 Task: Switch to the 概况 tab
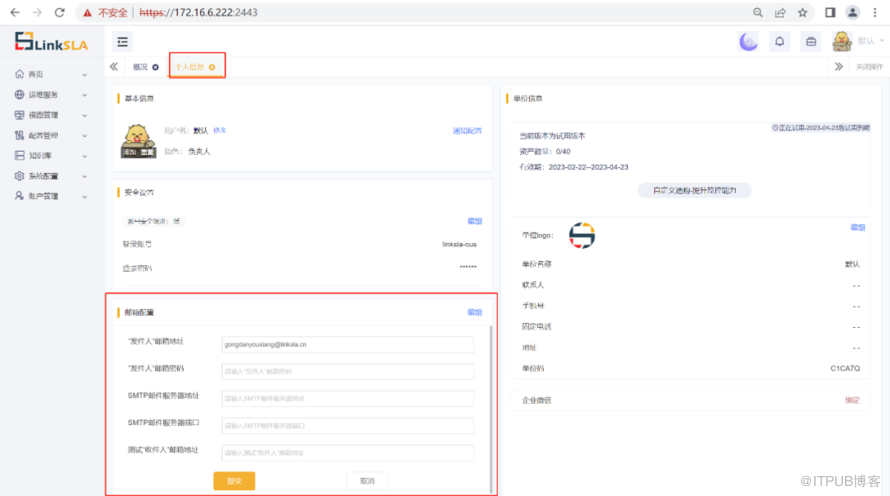(x=140, y=67)
